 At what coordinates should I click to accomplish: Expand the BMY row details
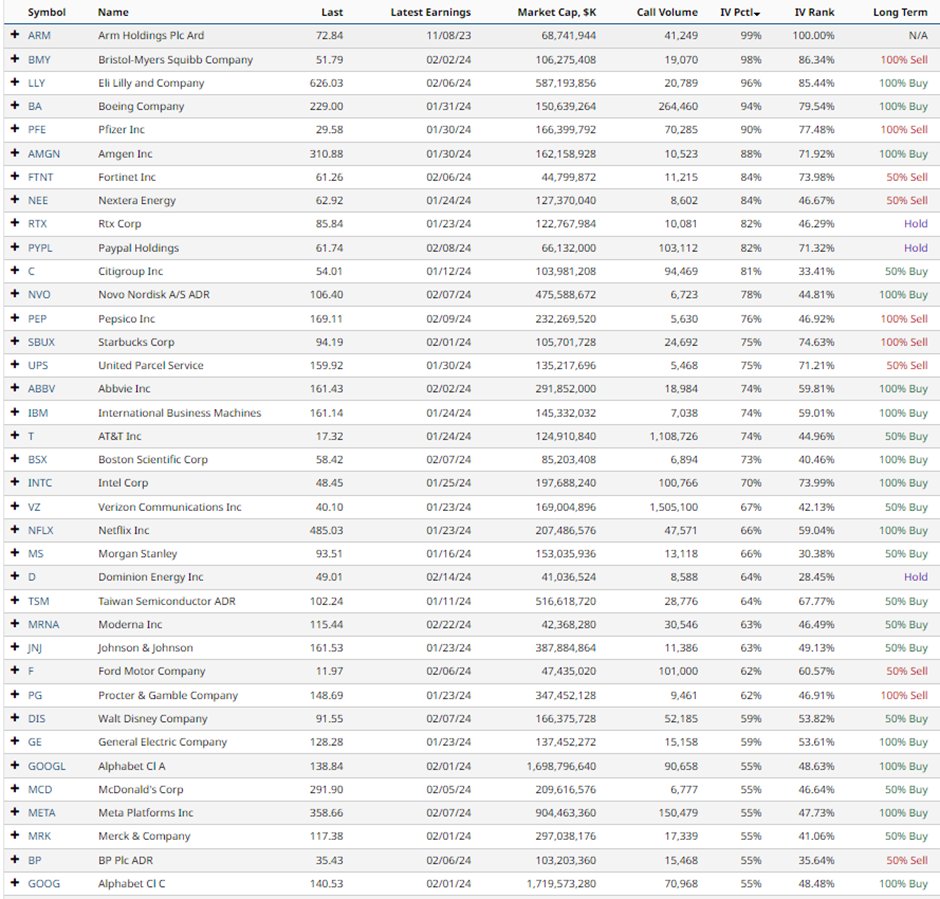coord(15,59)
